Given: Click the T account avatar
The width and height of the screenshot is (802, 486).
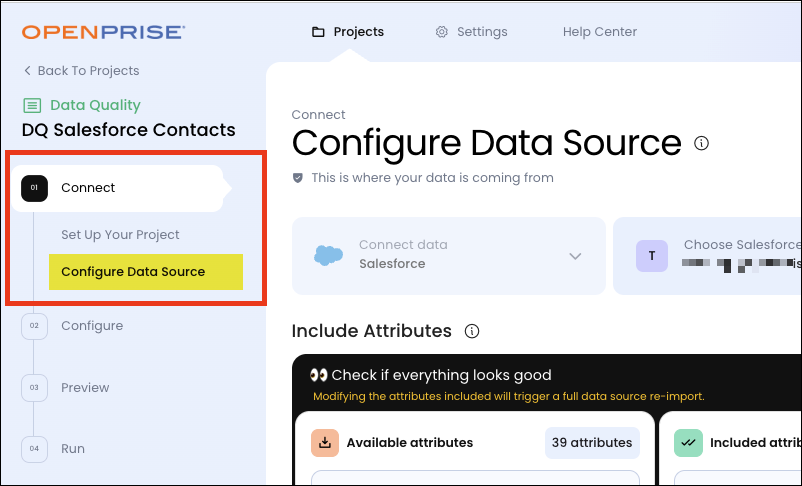Looking at the screenshot, I should coord(652,256).
